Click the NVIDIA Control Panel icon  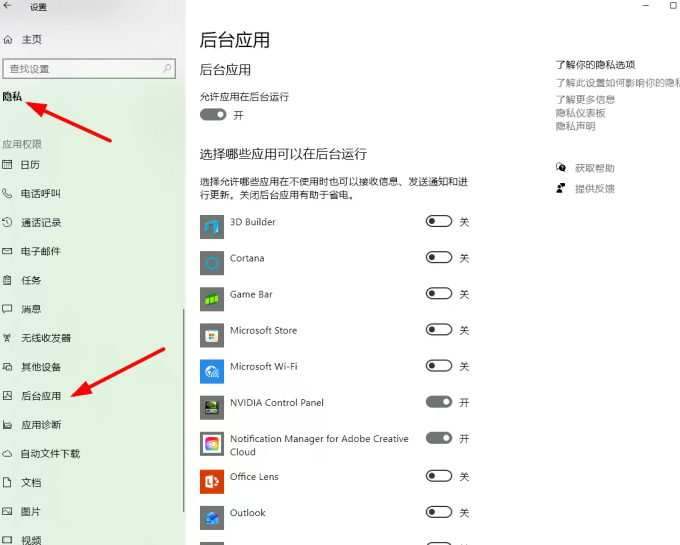[212, 407]
